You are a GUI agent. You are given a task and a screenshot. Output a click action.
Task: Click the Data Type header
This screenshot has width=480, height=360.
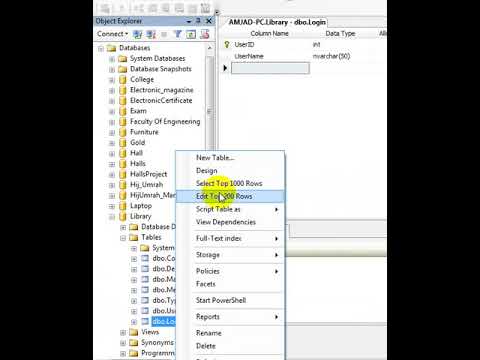click(x=340, y=33)
